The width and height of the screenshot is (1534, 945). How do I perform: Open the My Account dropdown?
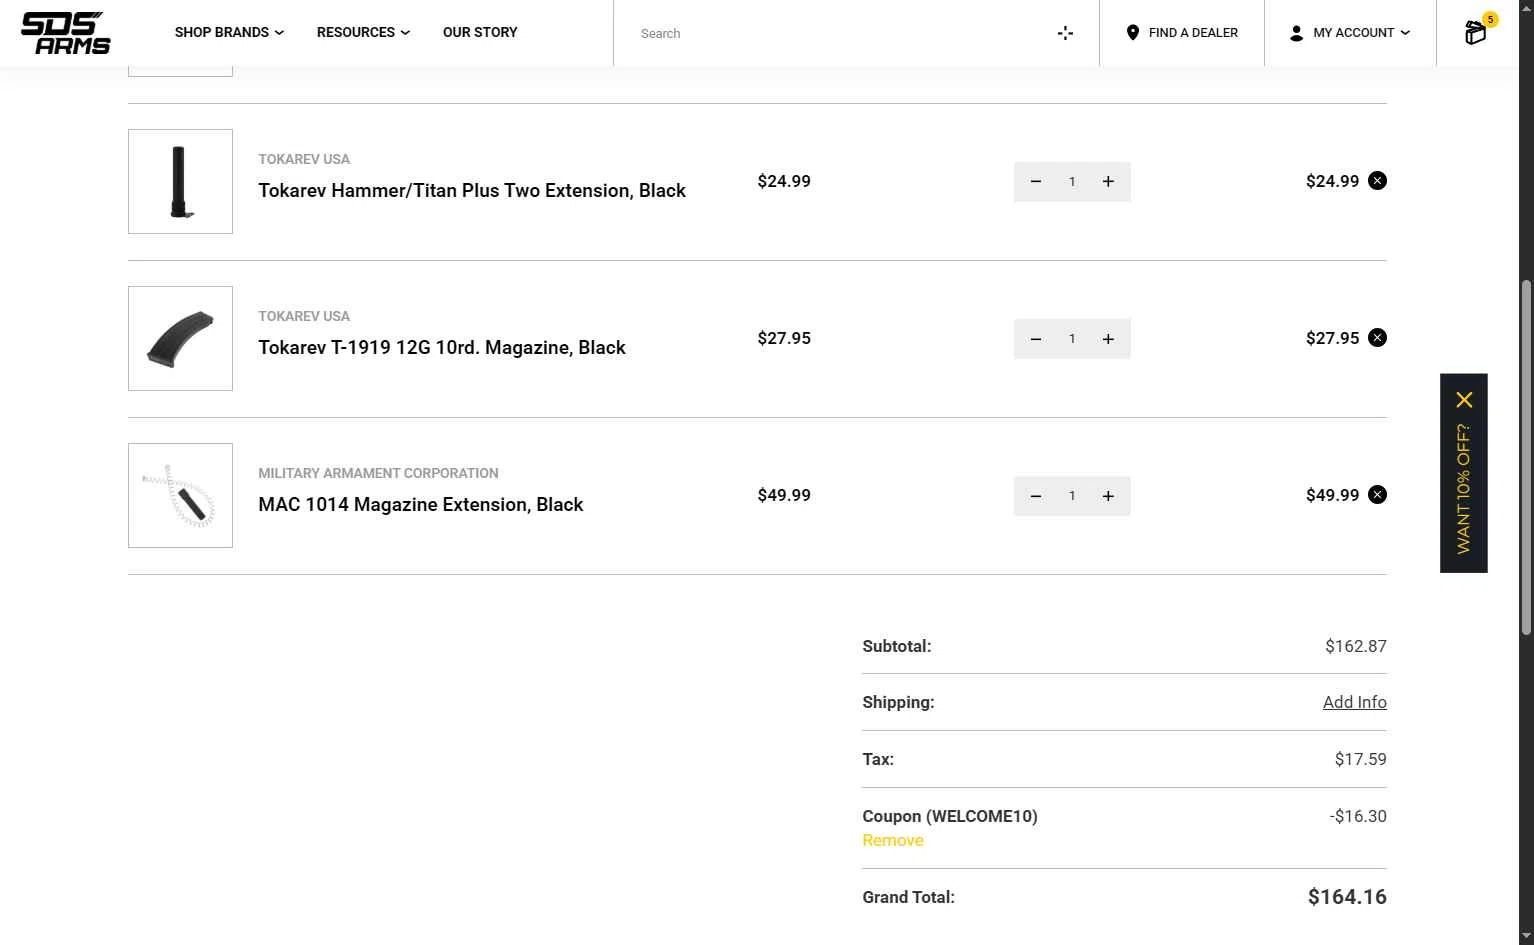[1350, 33]
